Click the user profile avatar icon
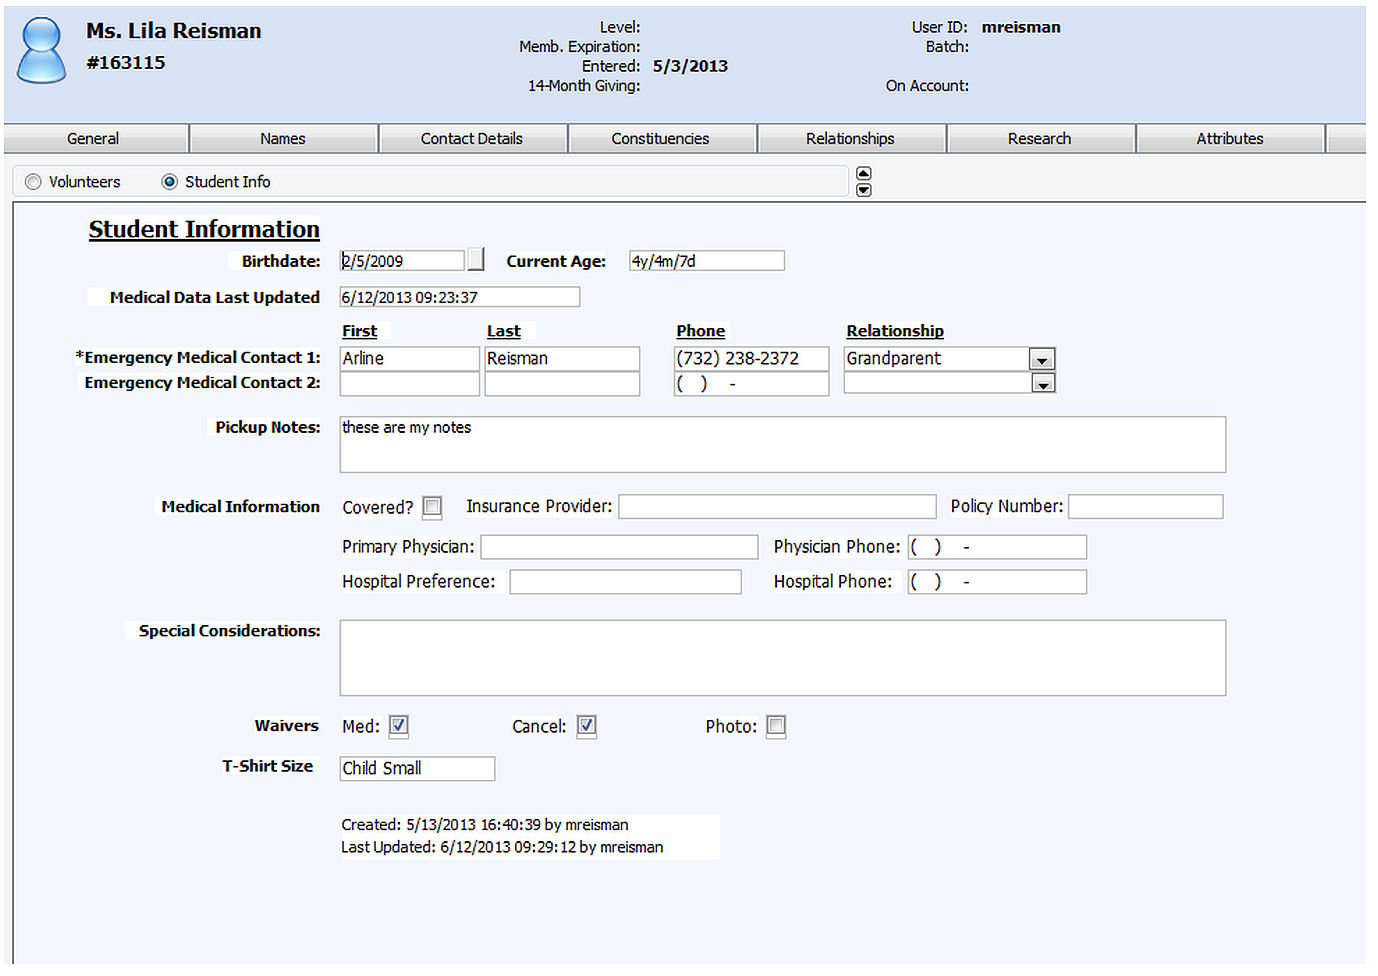Screen dimensions: 1378x976 point(42,50)
